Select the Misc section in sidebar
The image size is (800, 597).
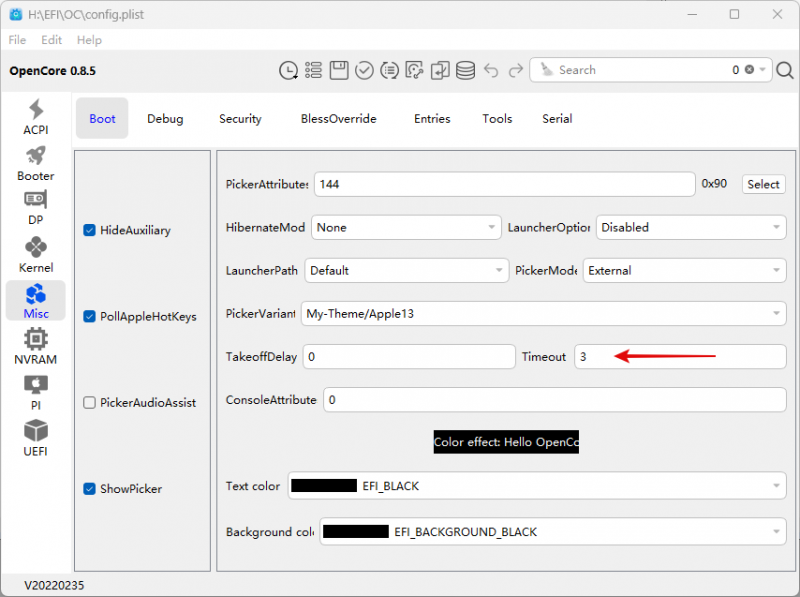point(36,301)
